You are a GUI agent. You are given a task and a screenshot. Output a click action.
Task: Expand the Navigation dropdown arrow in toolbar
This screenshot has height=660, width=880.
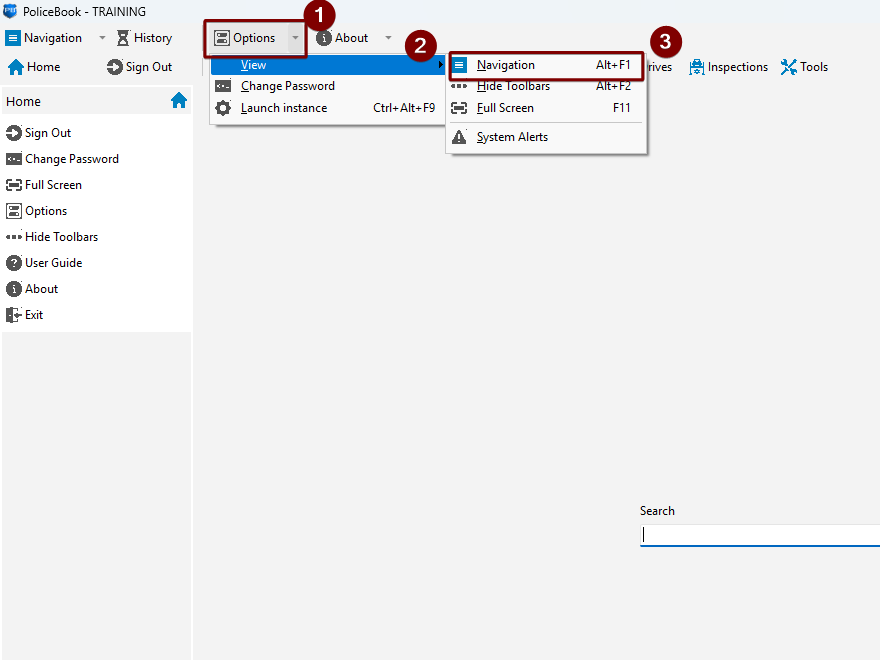[x=102, y=38]
